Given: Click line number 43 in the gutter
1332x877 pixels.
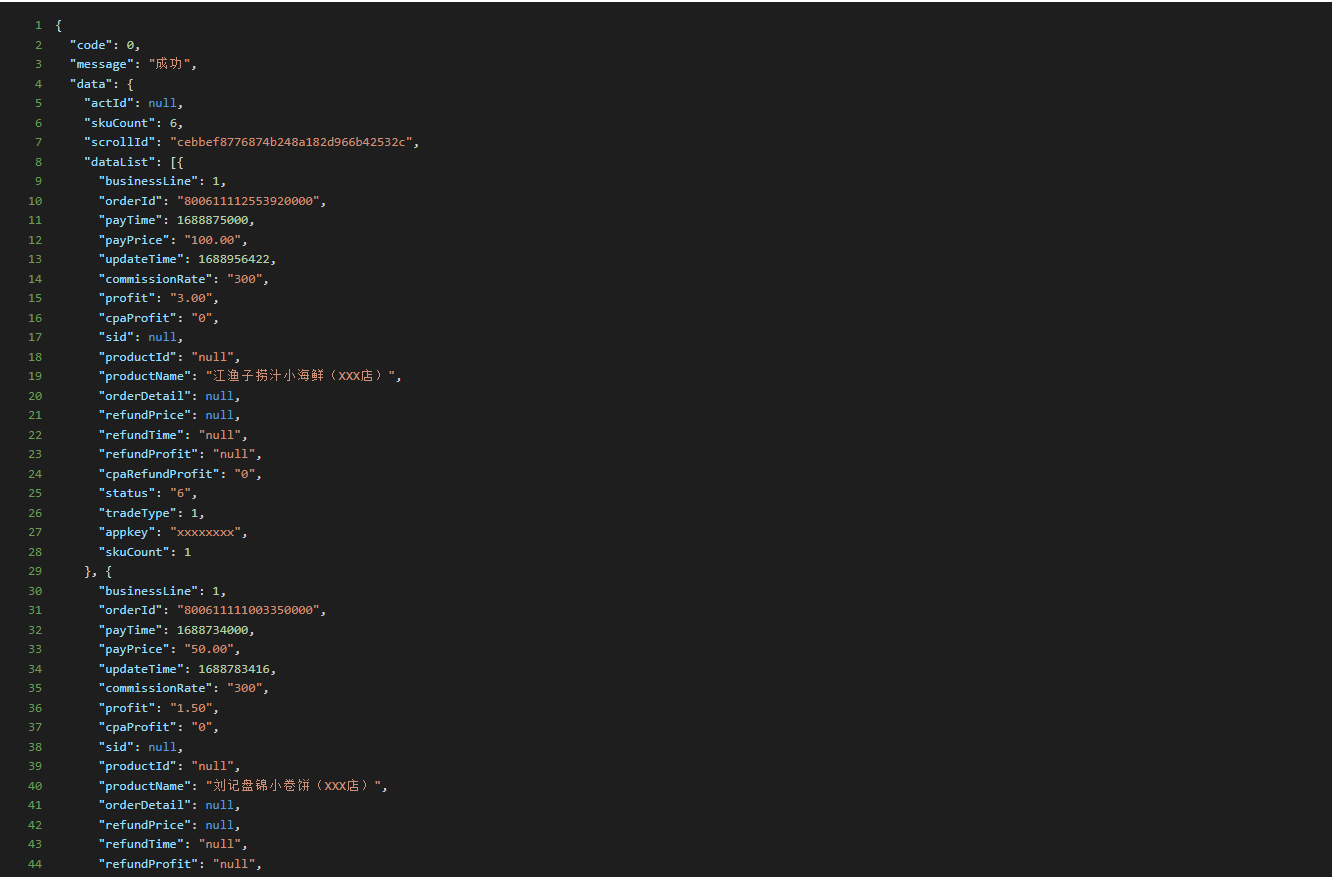Looking at the screenshot, I should click(35, 844).
